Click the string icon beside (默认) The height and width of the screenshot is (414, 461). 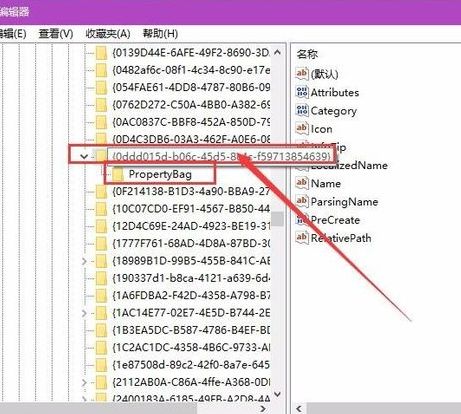click(302, 73)
